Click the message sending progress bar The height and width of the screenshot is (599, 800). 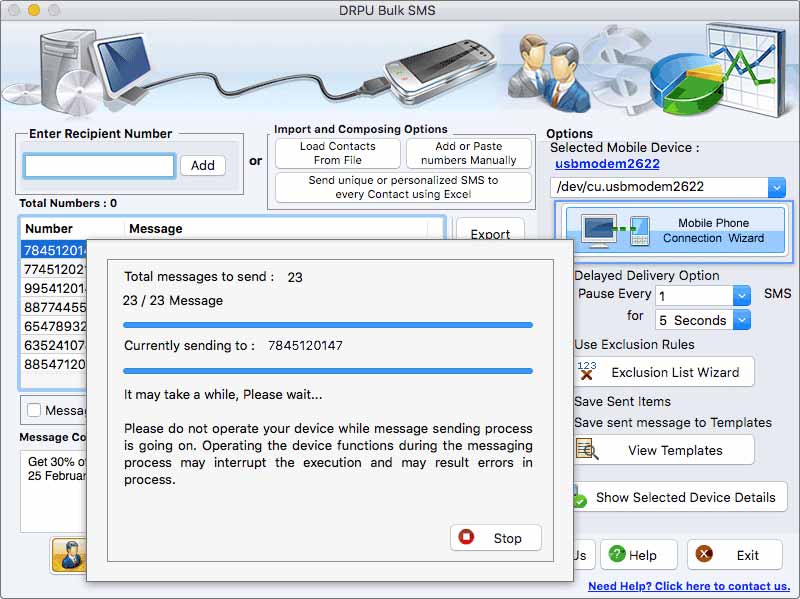tap(330, 324)
